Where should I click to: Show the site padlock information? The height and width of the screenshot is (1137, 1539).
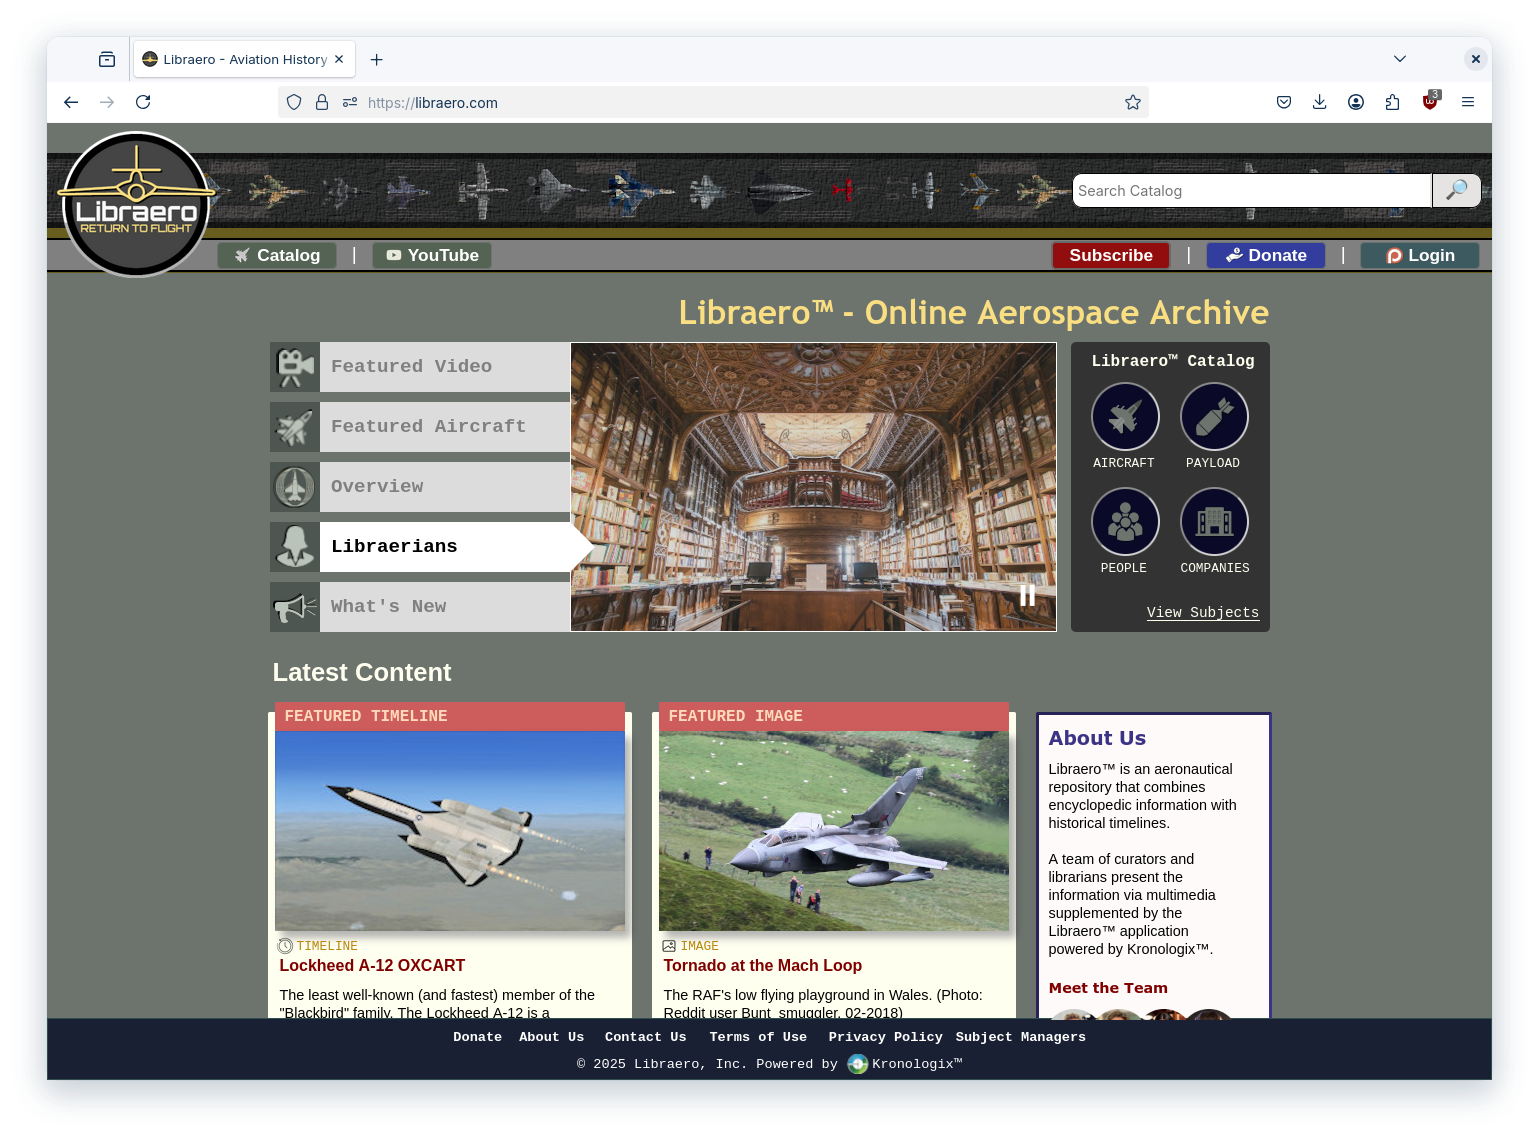click(x=322, y=102)
